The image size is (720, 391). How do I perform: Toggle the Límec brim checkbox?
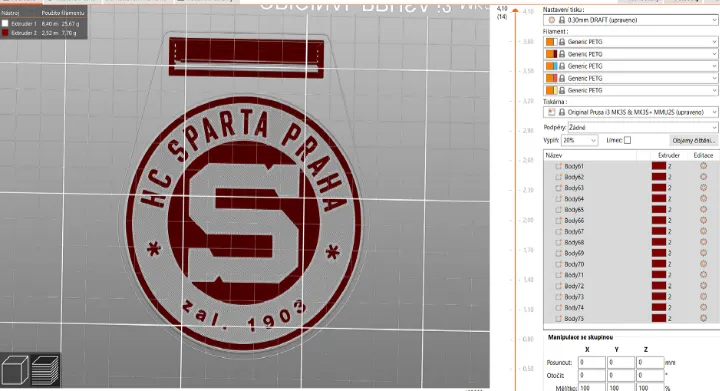click(x=627, y=140)
